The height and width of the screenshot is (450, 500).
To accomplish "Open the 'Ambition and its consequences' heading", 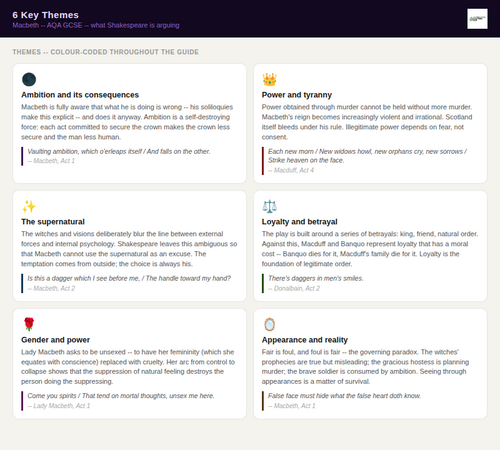I will pos(80,95).
